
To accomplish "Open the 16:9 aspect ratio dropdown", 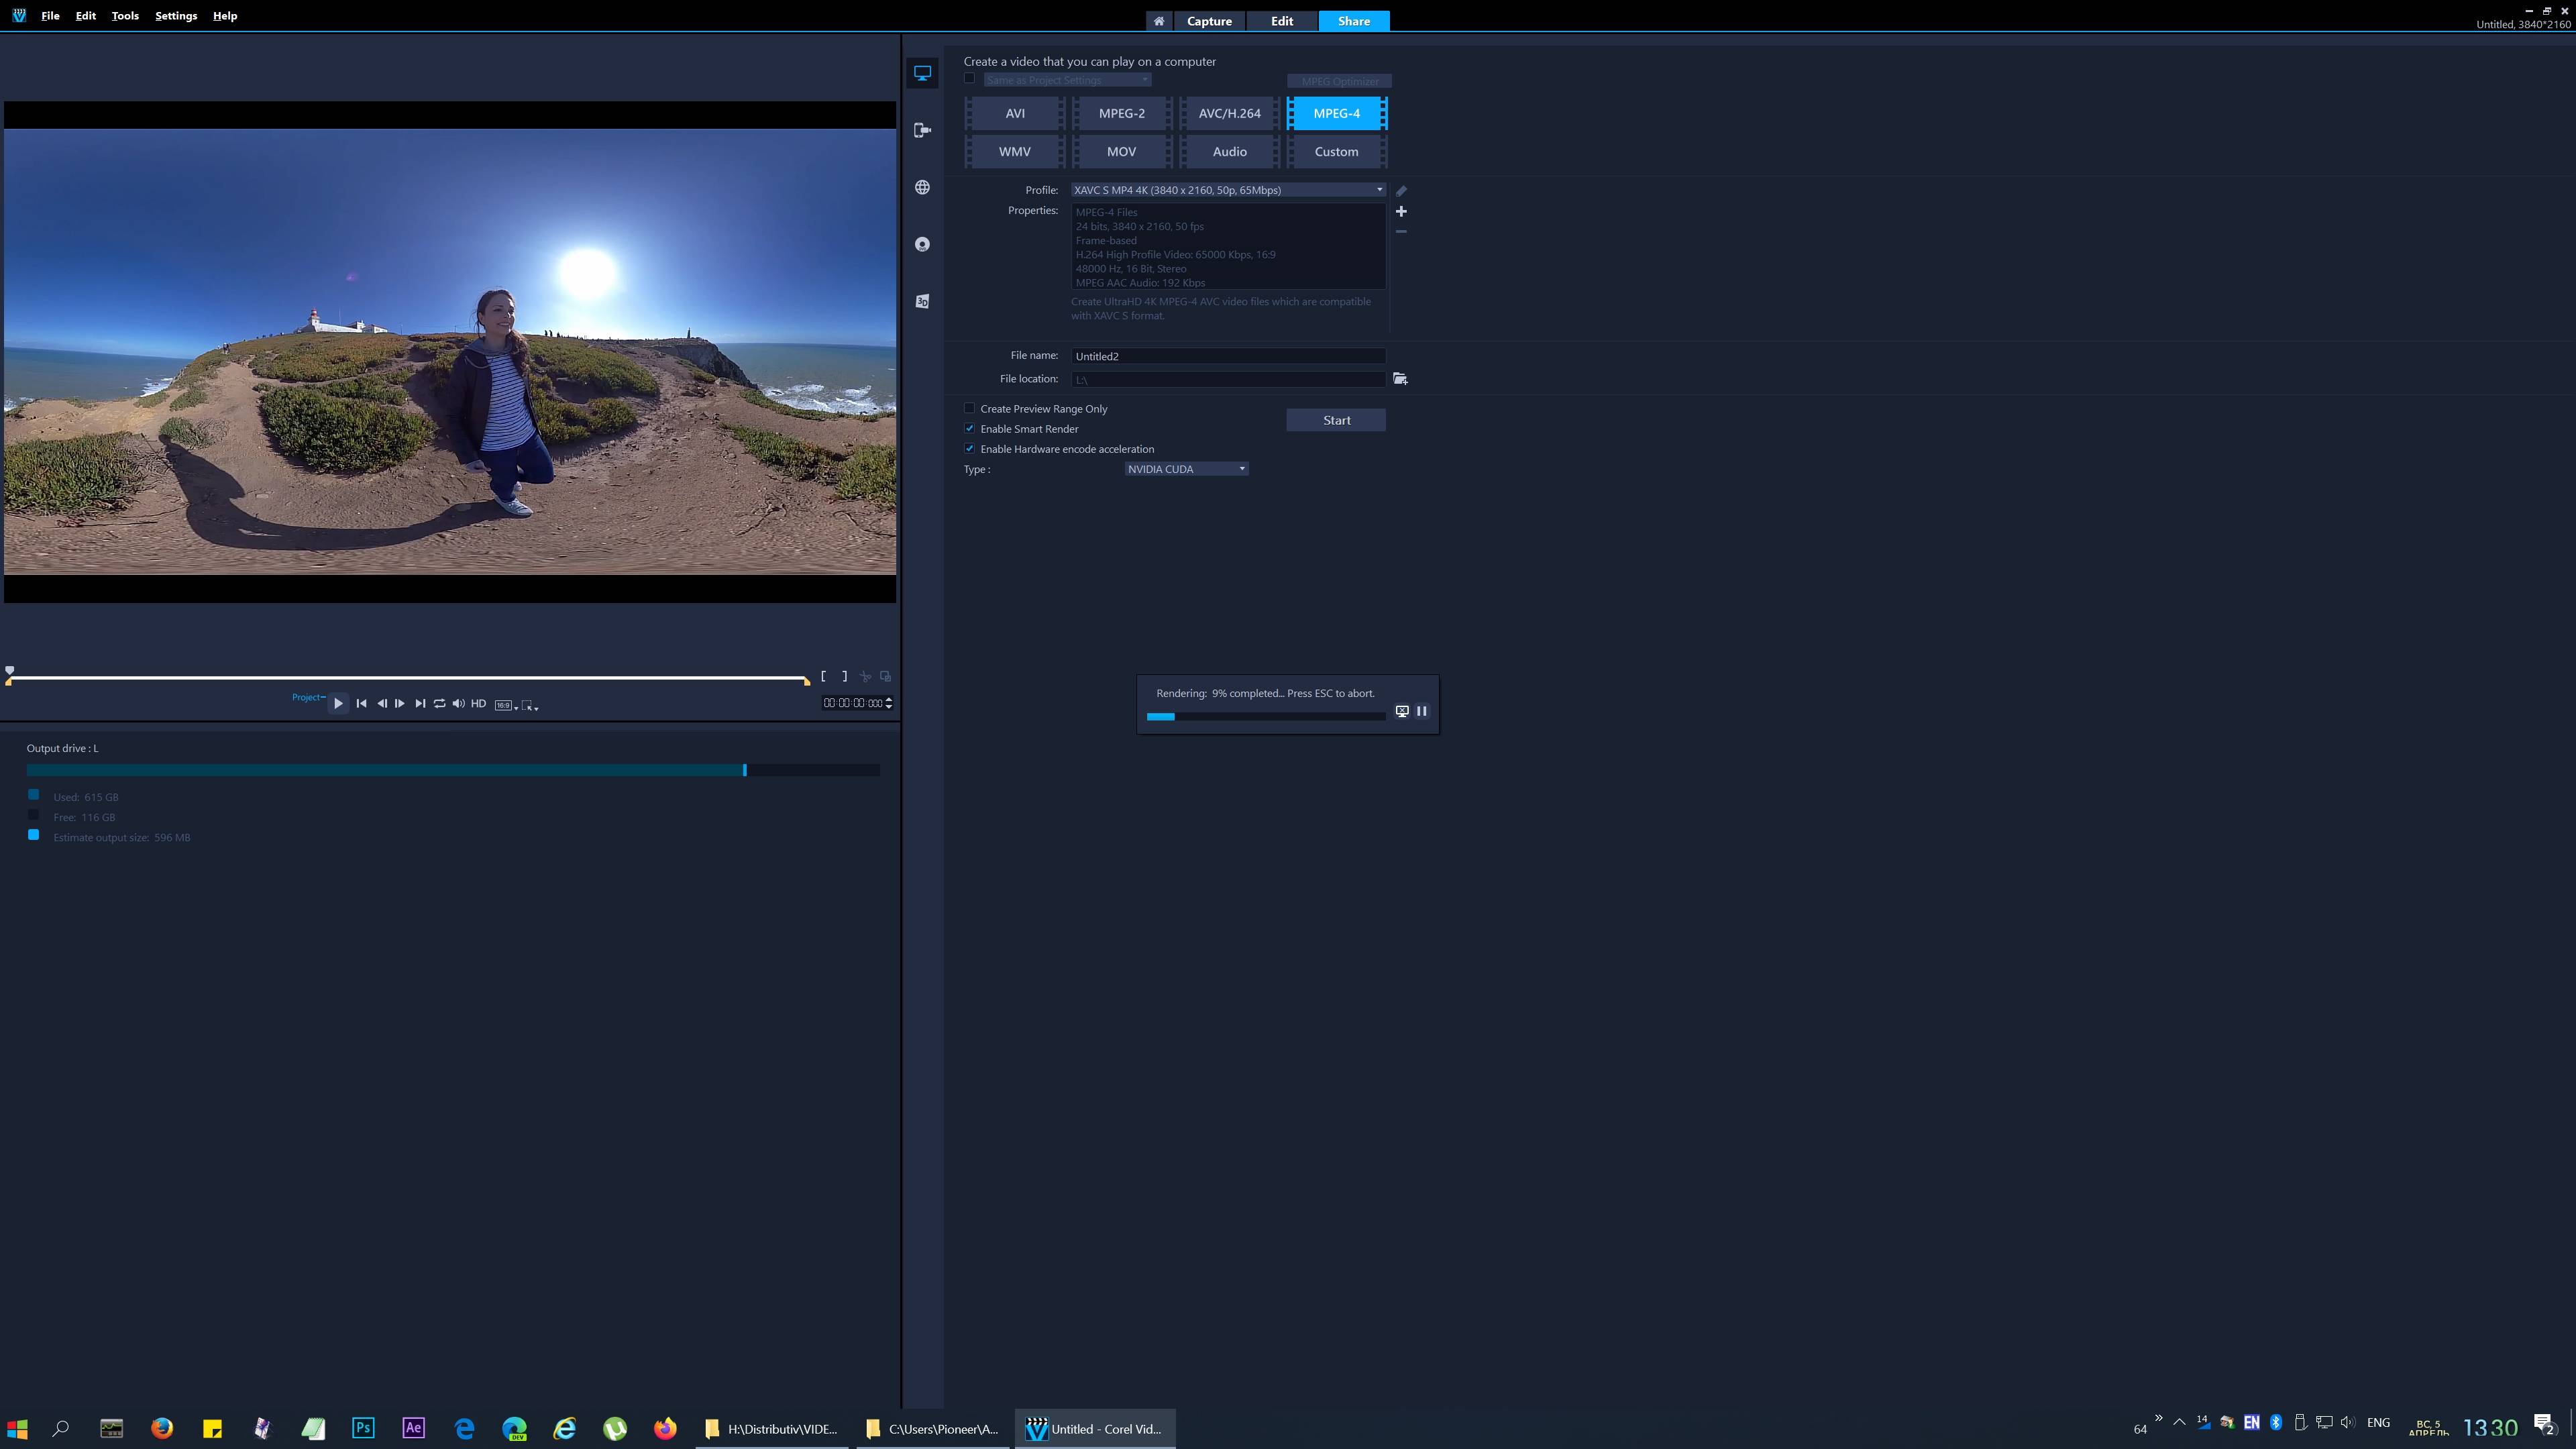I will pyautogui.click(x=507, y=705).
